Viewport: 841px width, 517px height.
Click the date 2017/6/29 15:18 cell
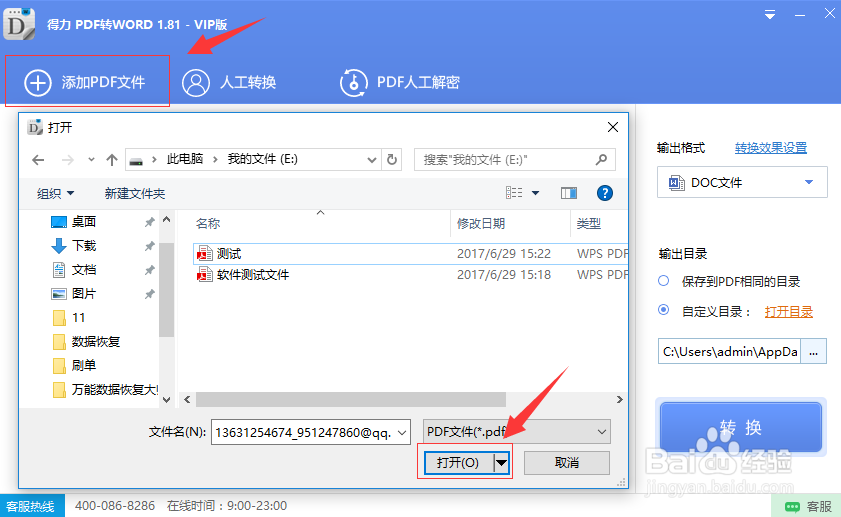504,275
